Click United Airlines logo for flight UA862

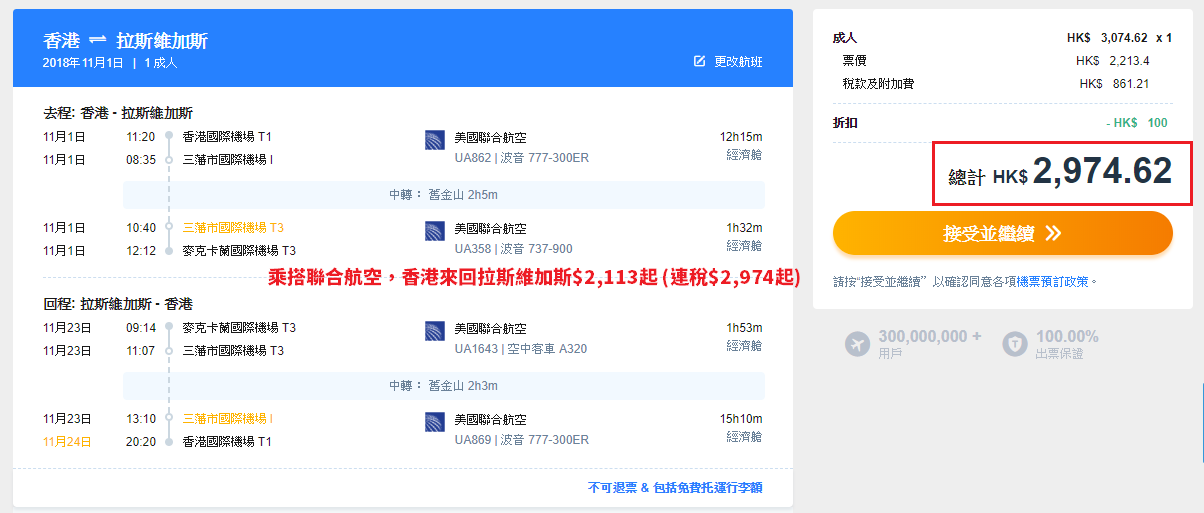pos(434,141)
